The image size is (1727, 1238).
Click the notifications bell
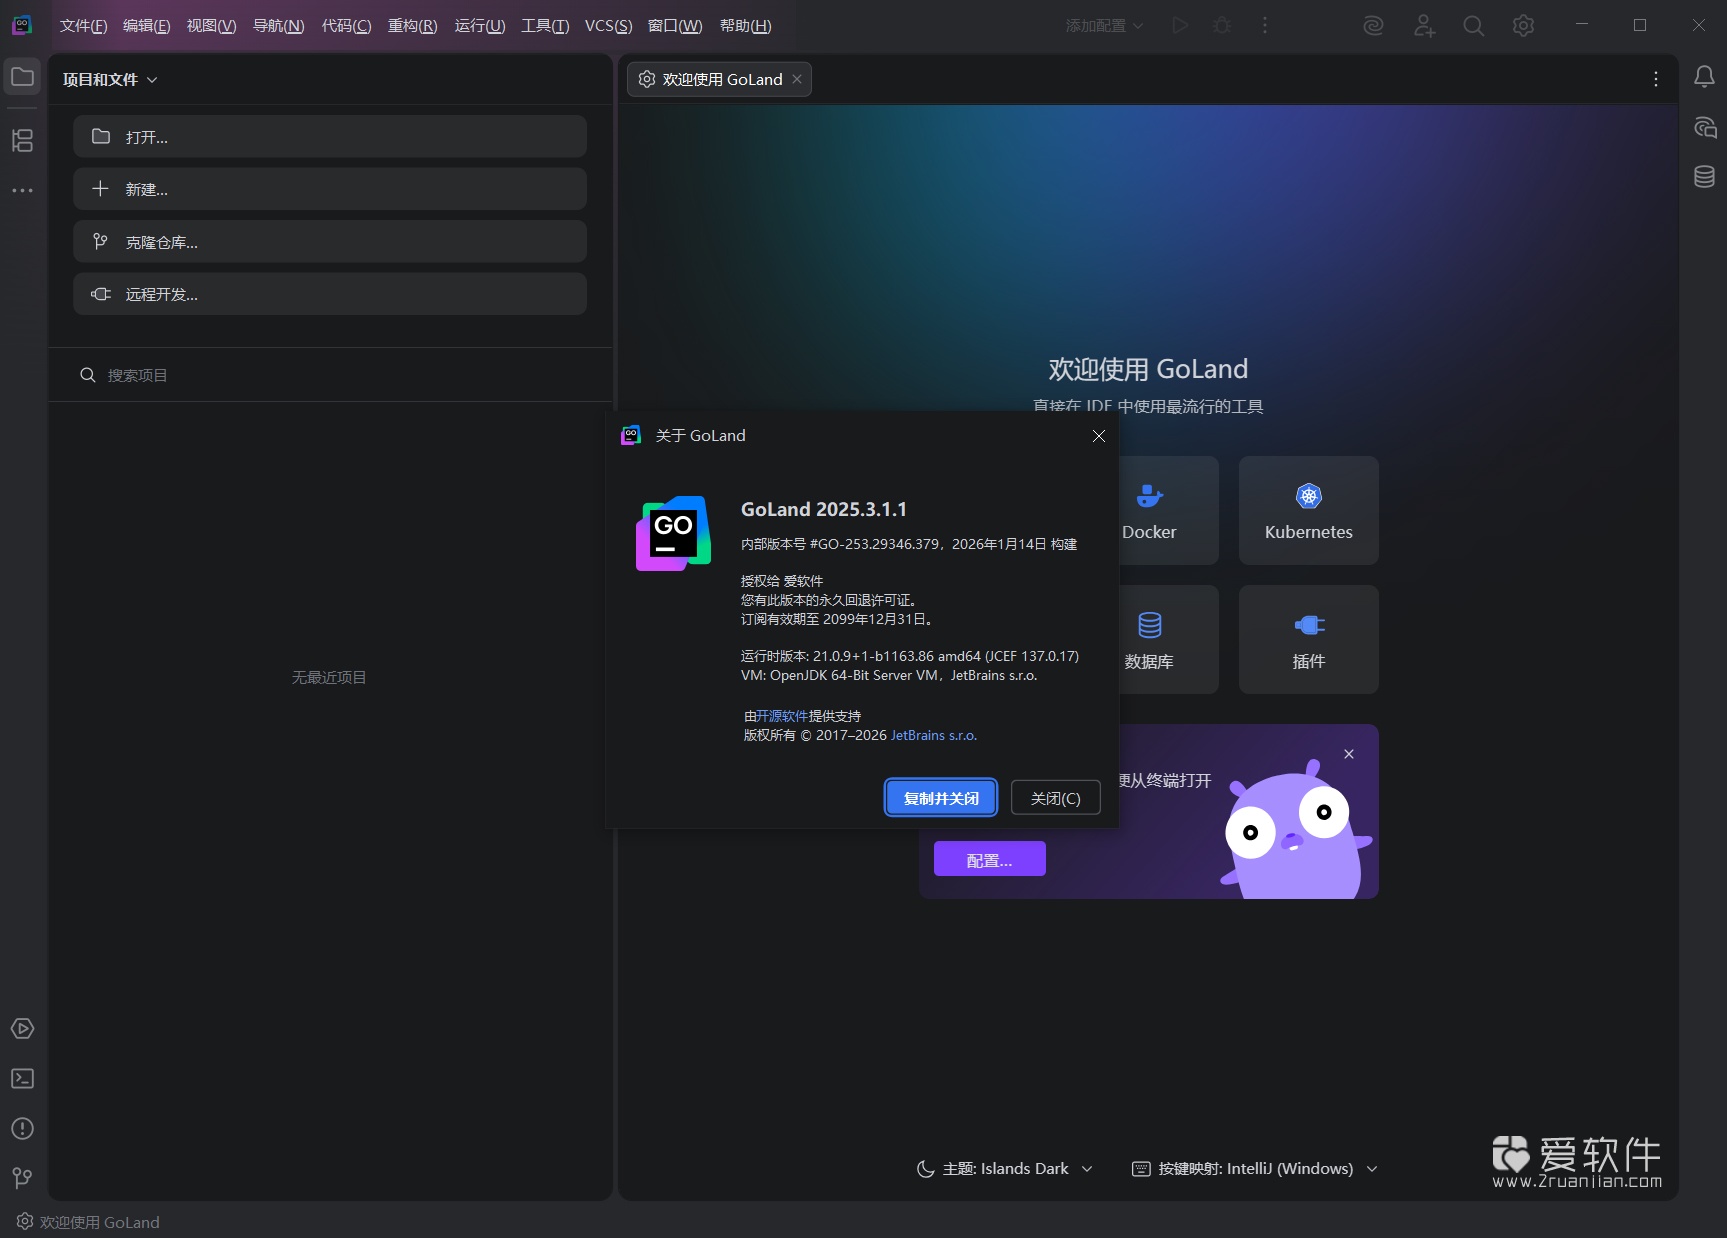click(1705, 76)
